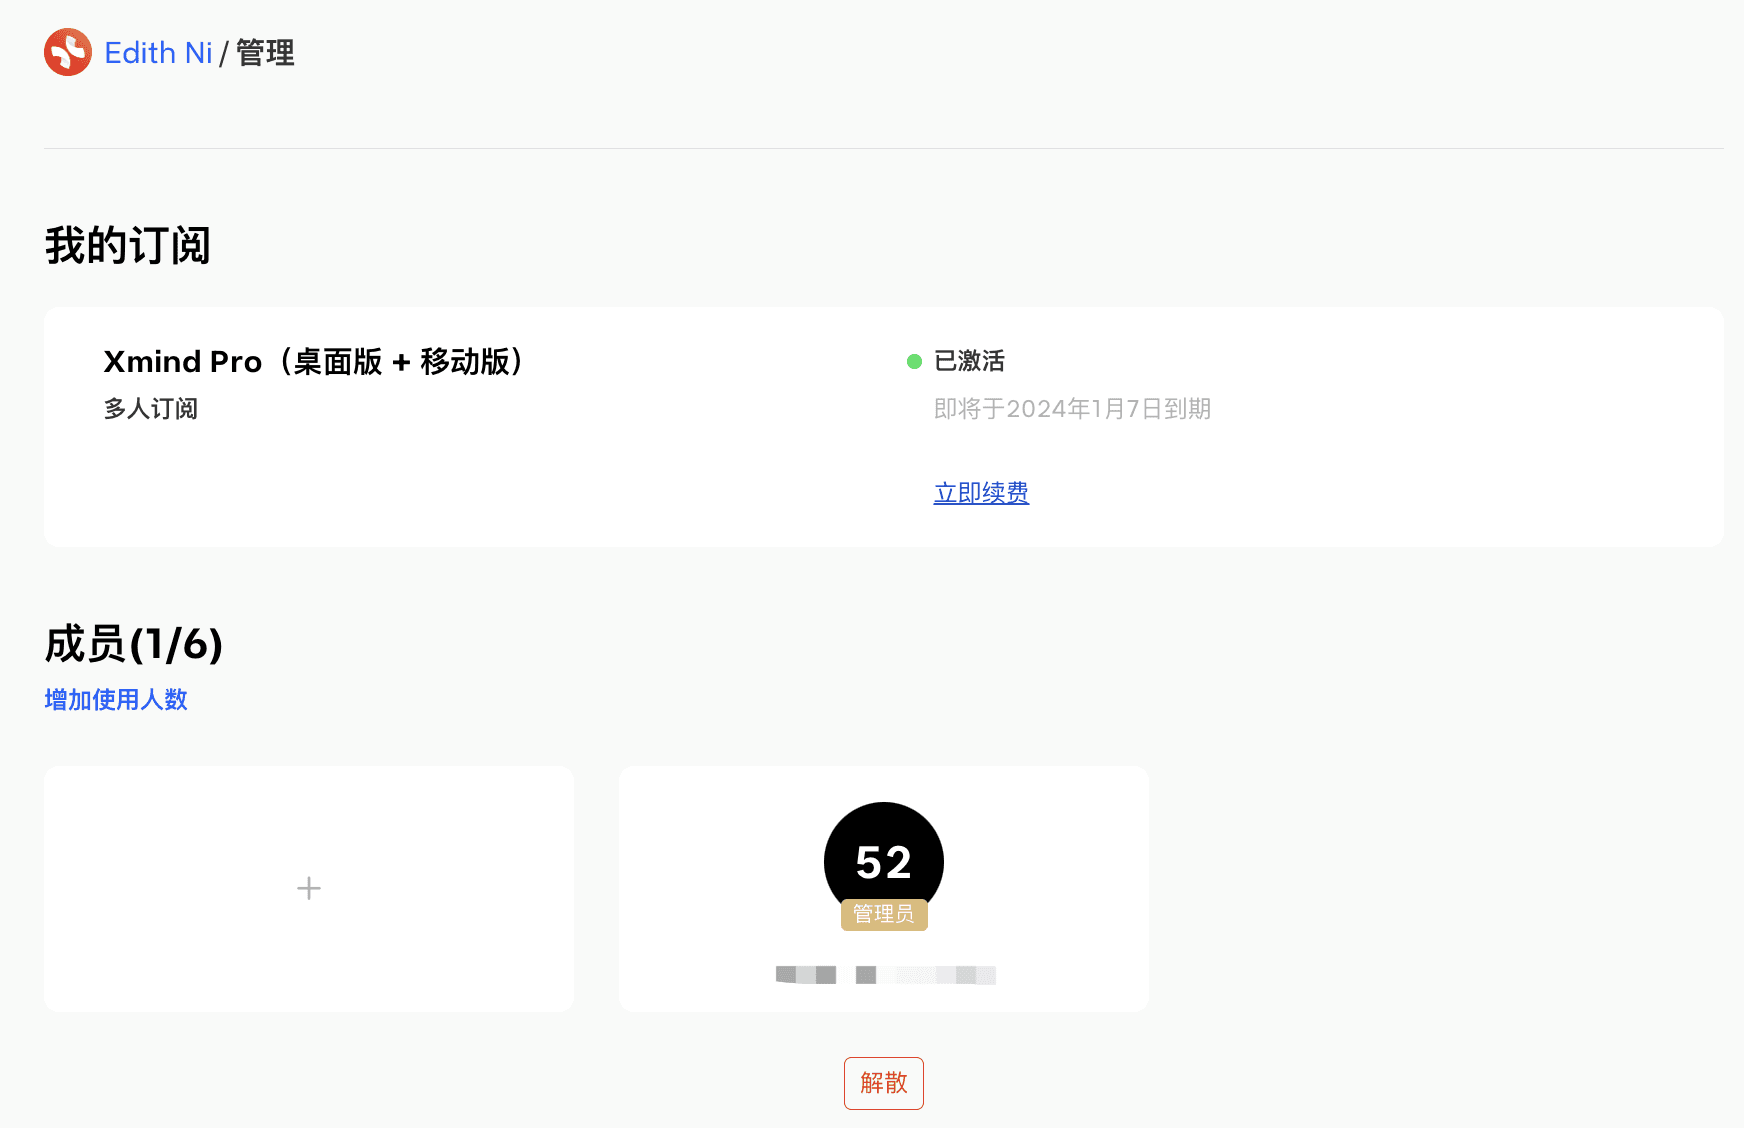
Task: Click the 2024年1月7日 expiry date notice
Action: (1072, 408)
